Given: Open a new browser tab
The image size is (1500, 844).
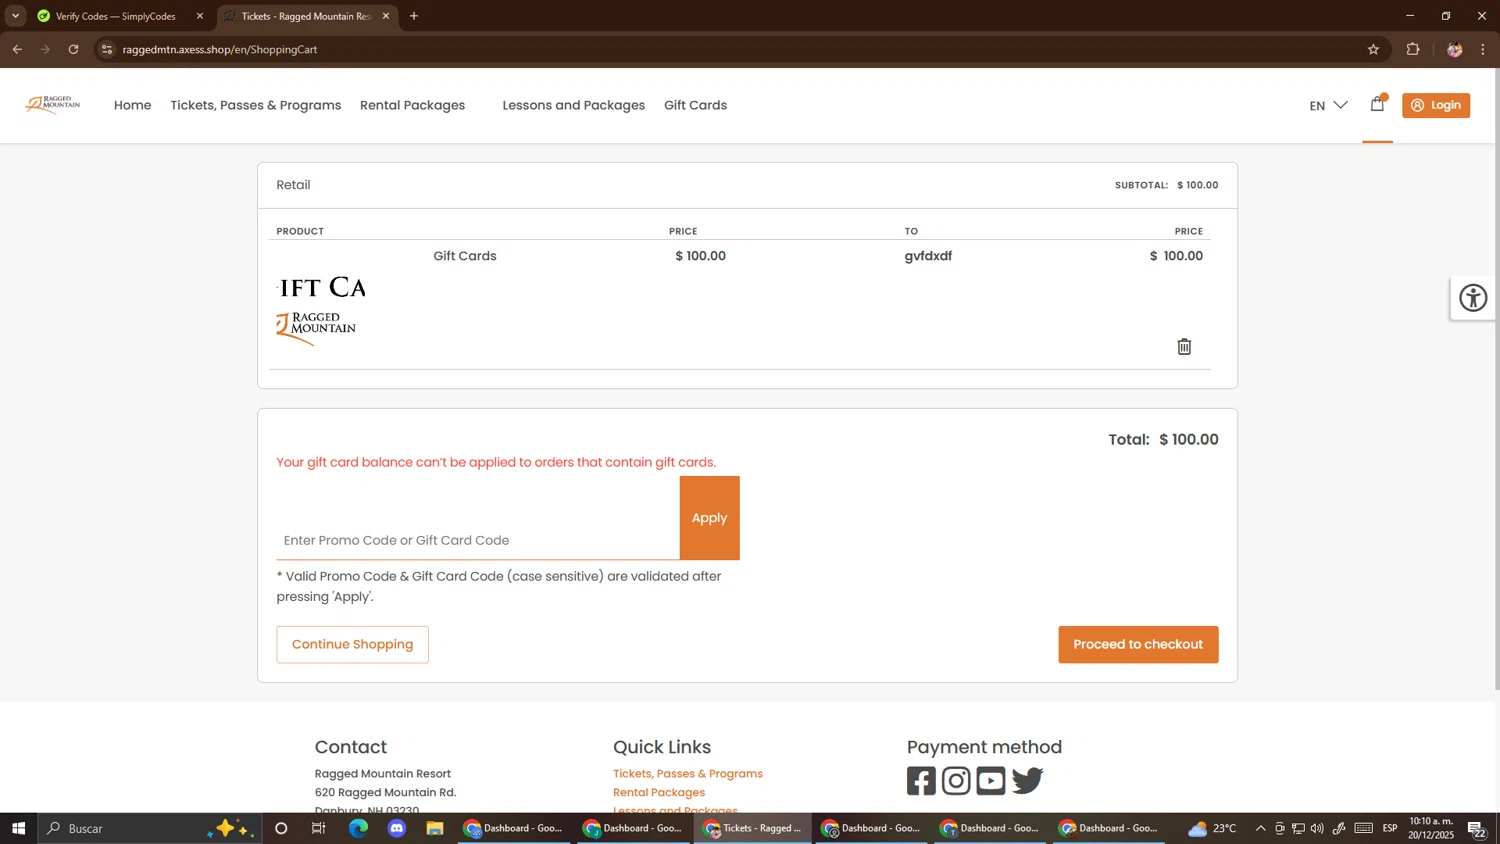Looking at the screenshot, I should pos(414,16).
